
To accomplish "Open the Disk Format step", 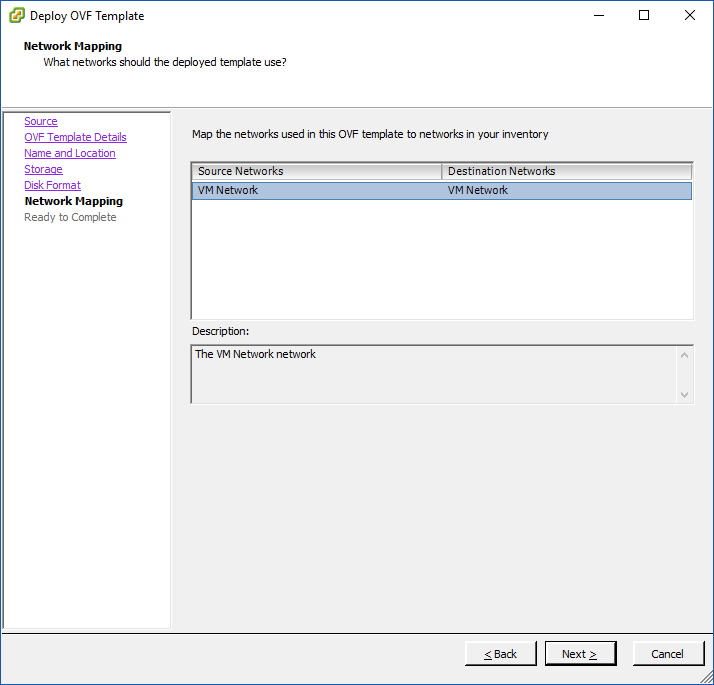I will pyautogui.click(x=52, y=185).
